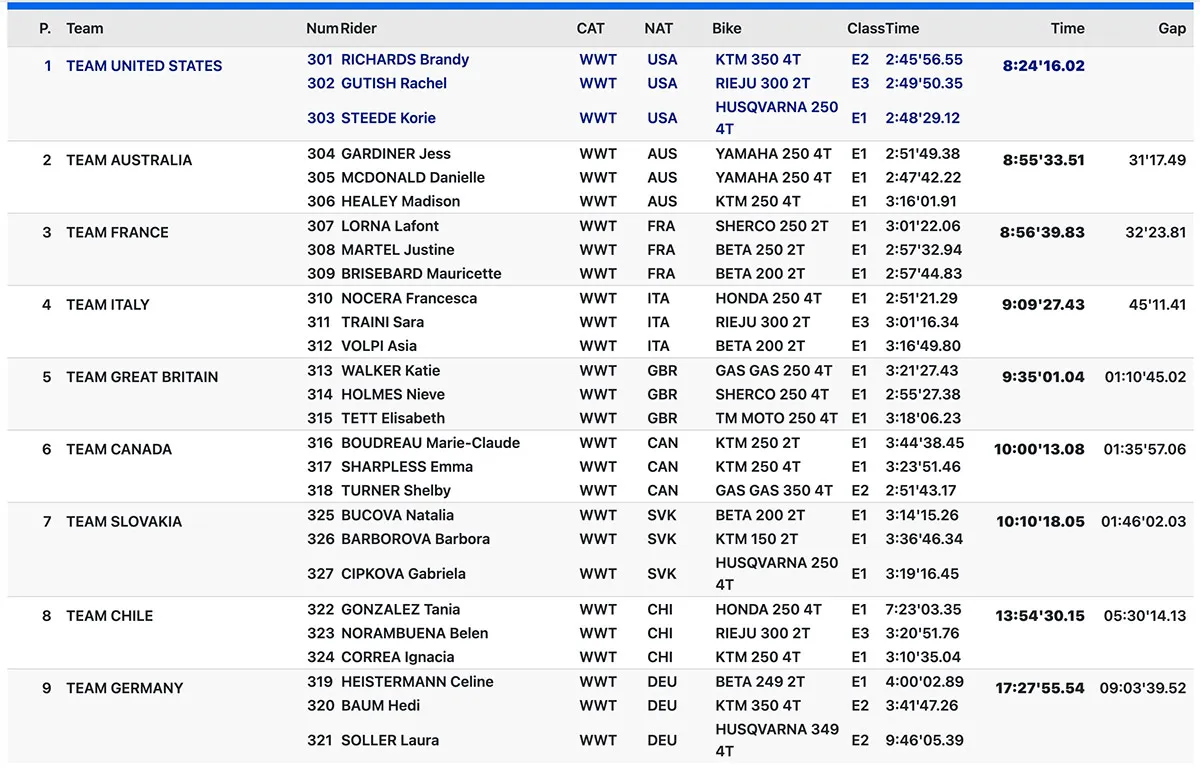Click rider GARDINER Jess
This screenshot has height=776, width=1200.
tap(396, 154)
